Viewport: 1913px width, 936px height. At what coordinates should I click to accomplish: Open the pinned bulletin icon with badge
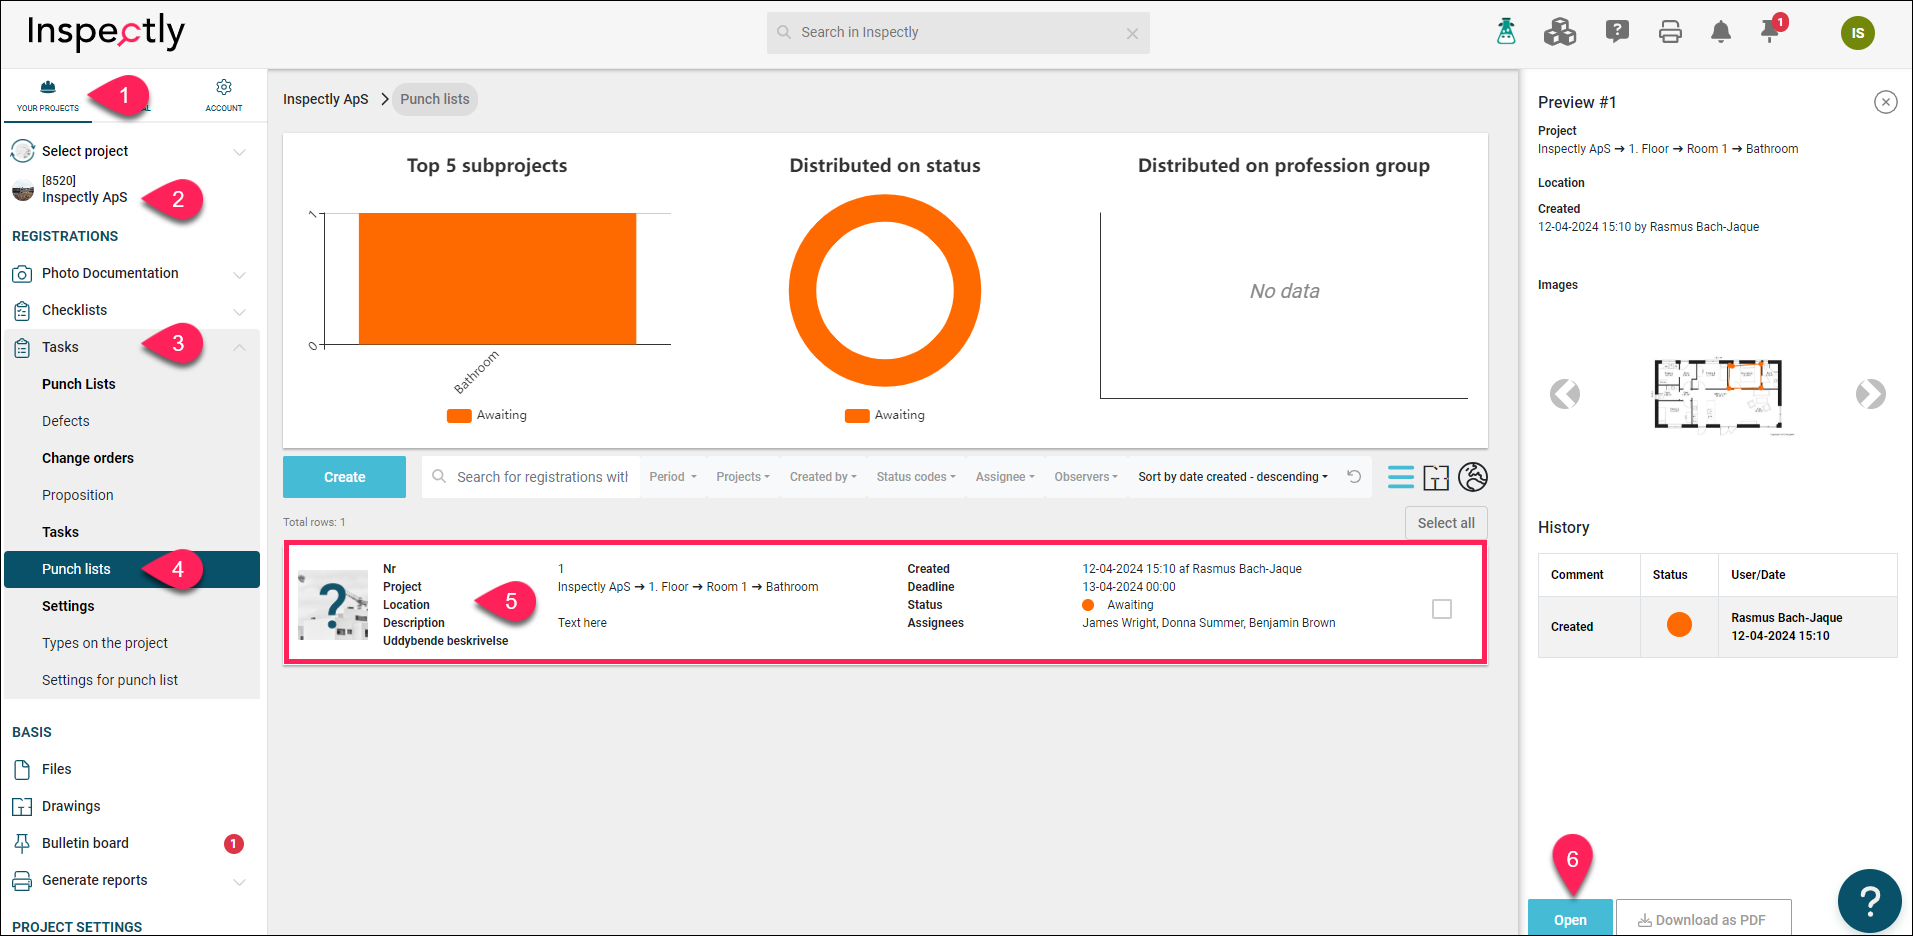(x=1772, y=29)
